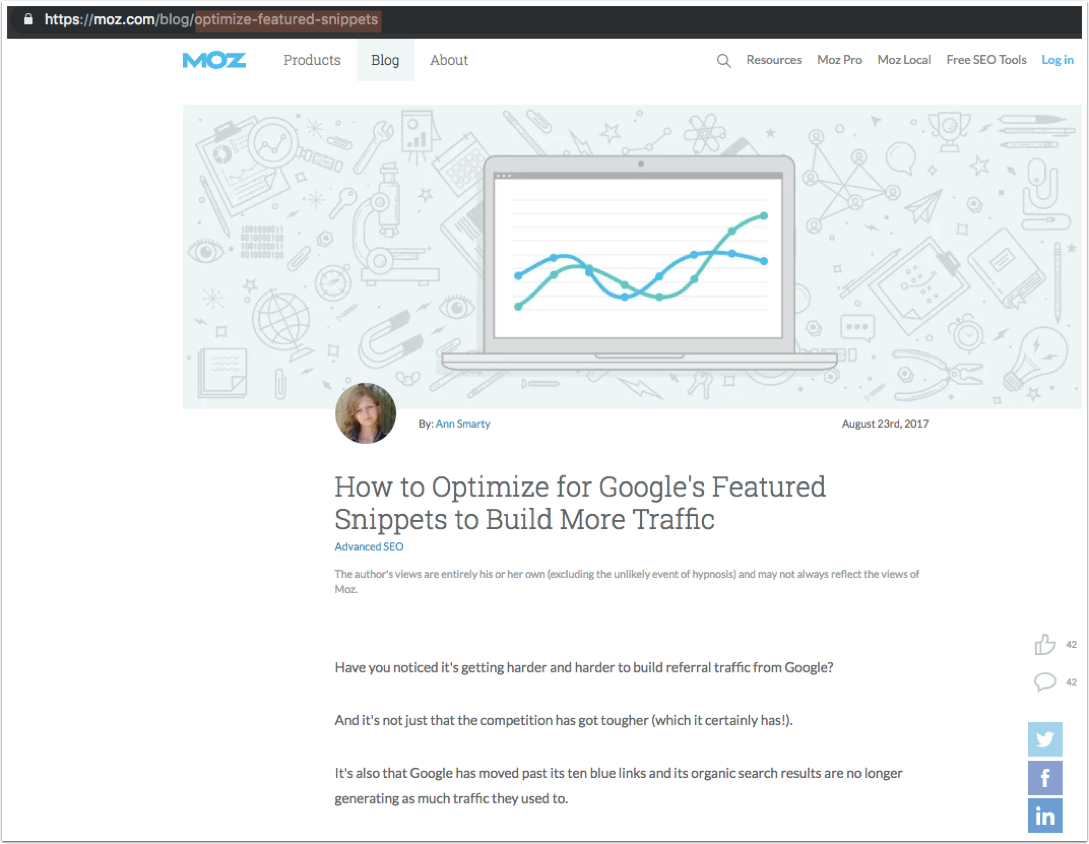Click the Moz logo
This screenshot has height=844, width=1089.
pos(214,60)
